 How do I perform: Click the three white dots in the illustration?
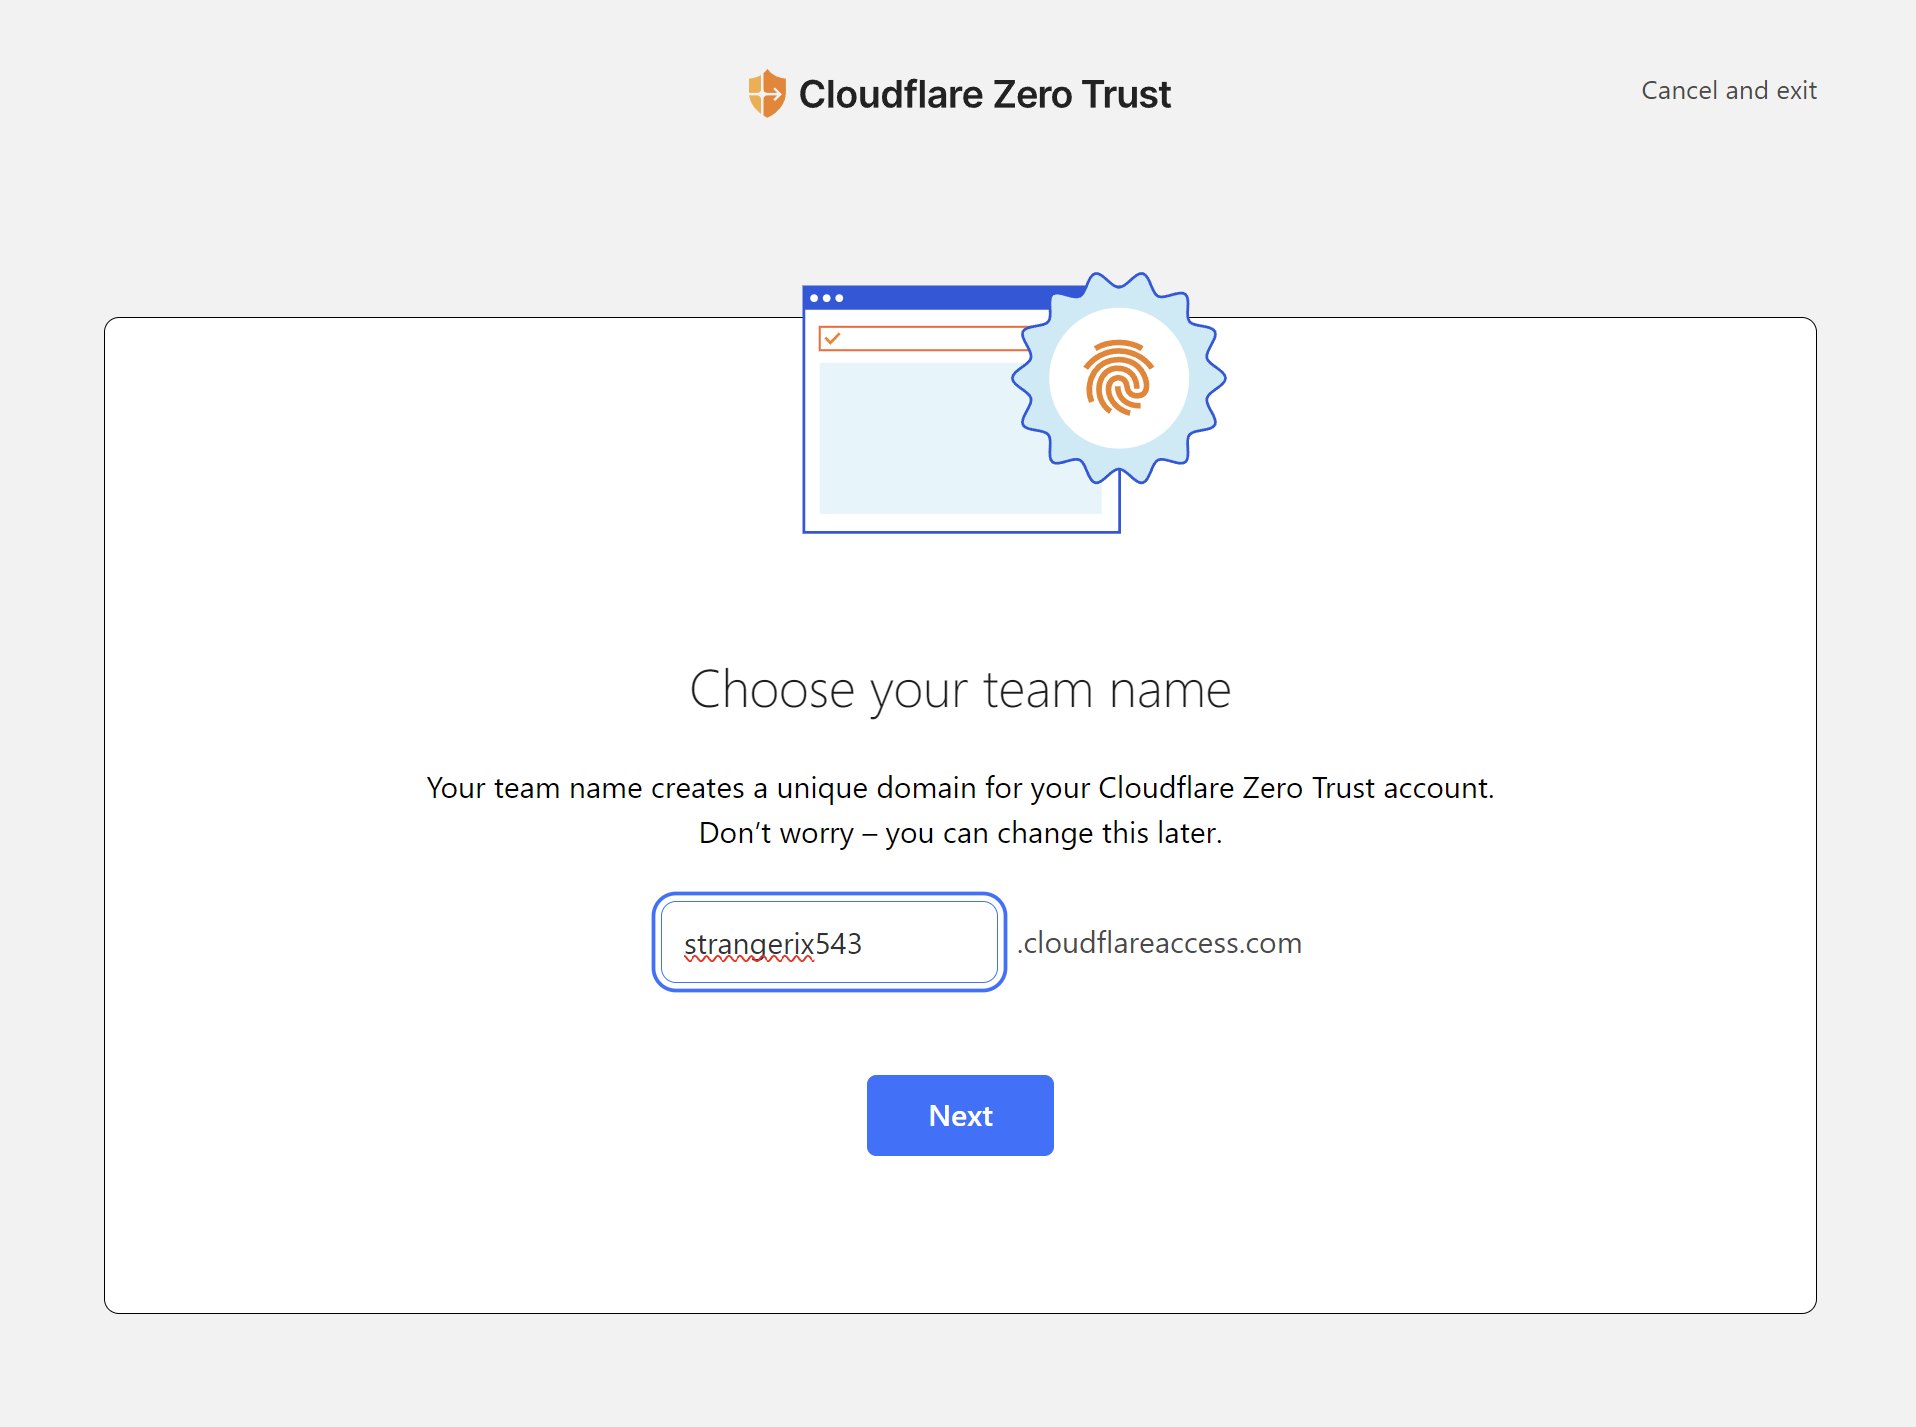tap(826, 298)
